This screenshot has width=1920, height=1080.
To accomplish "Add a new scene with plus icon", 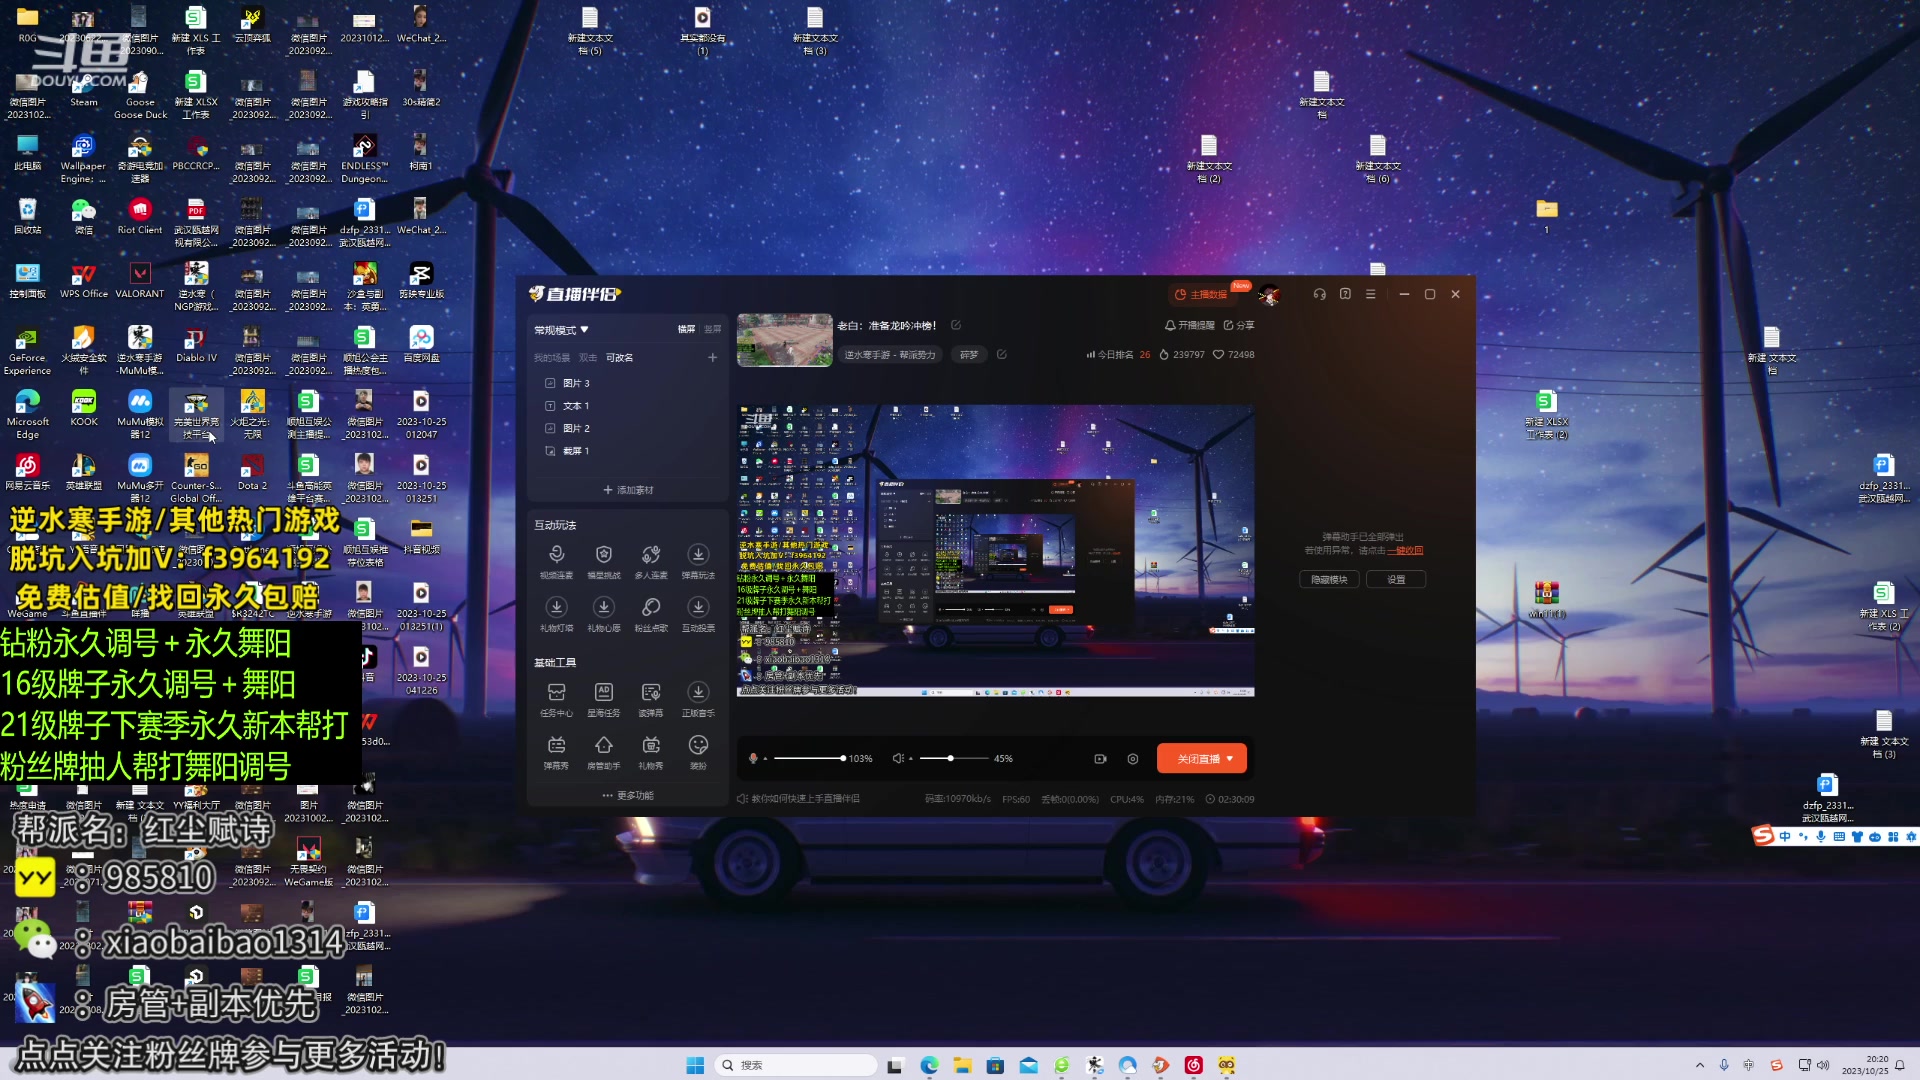I will (712, 357).
